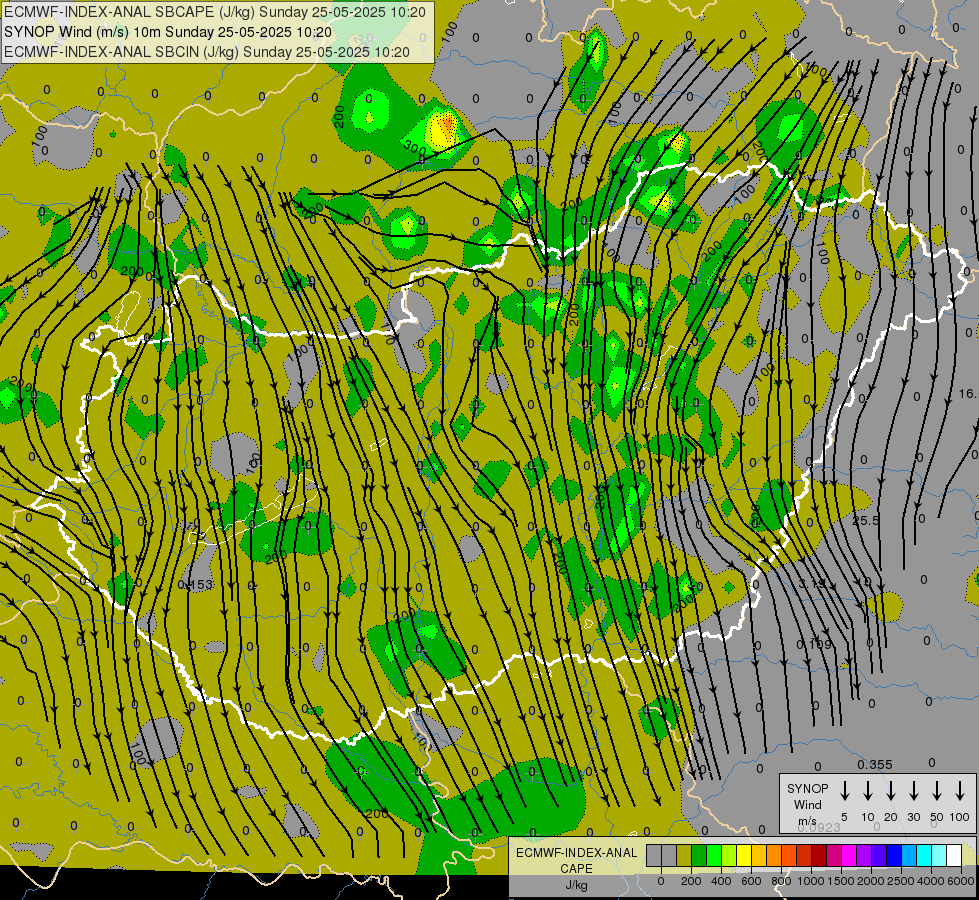
Task: Select the white CAPE swatch
Action: click(x=954, y=855)
